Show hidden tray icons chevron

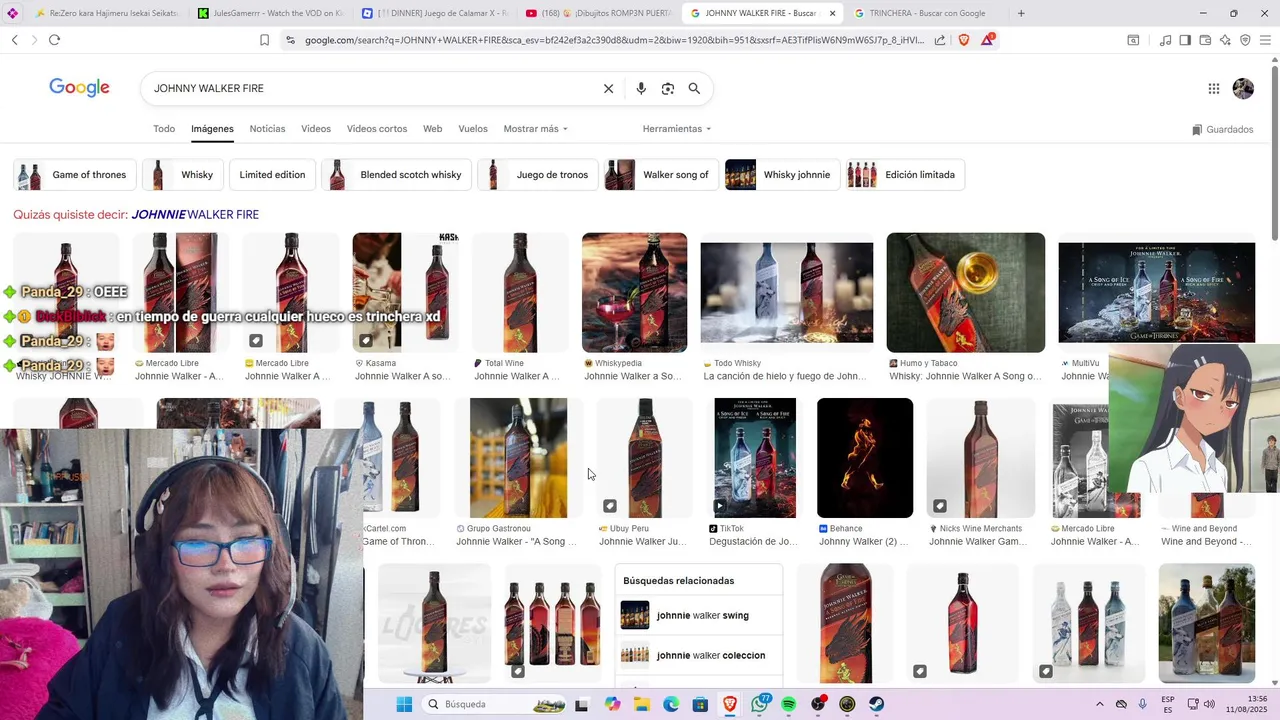pos(1100,704)
